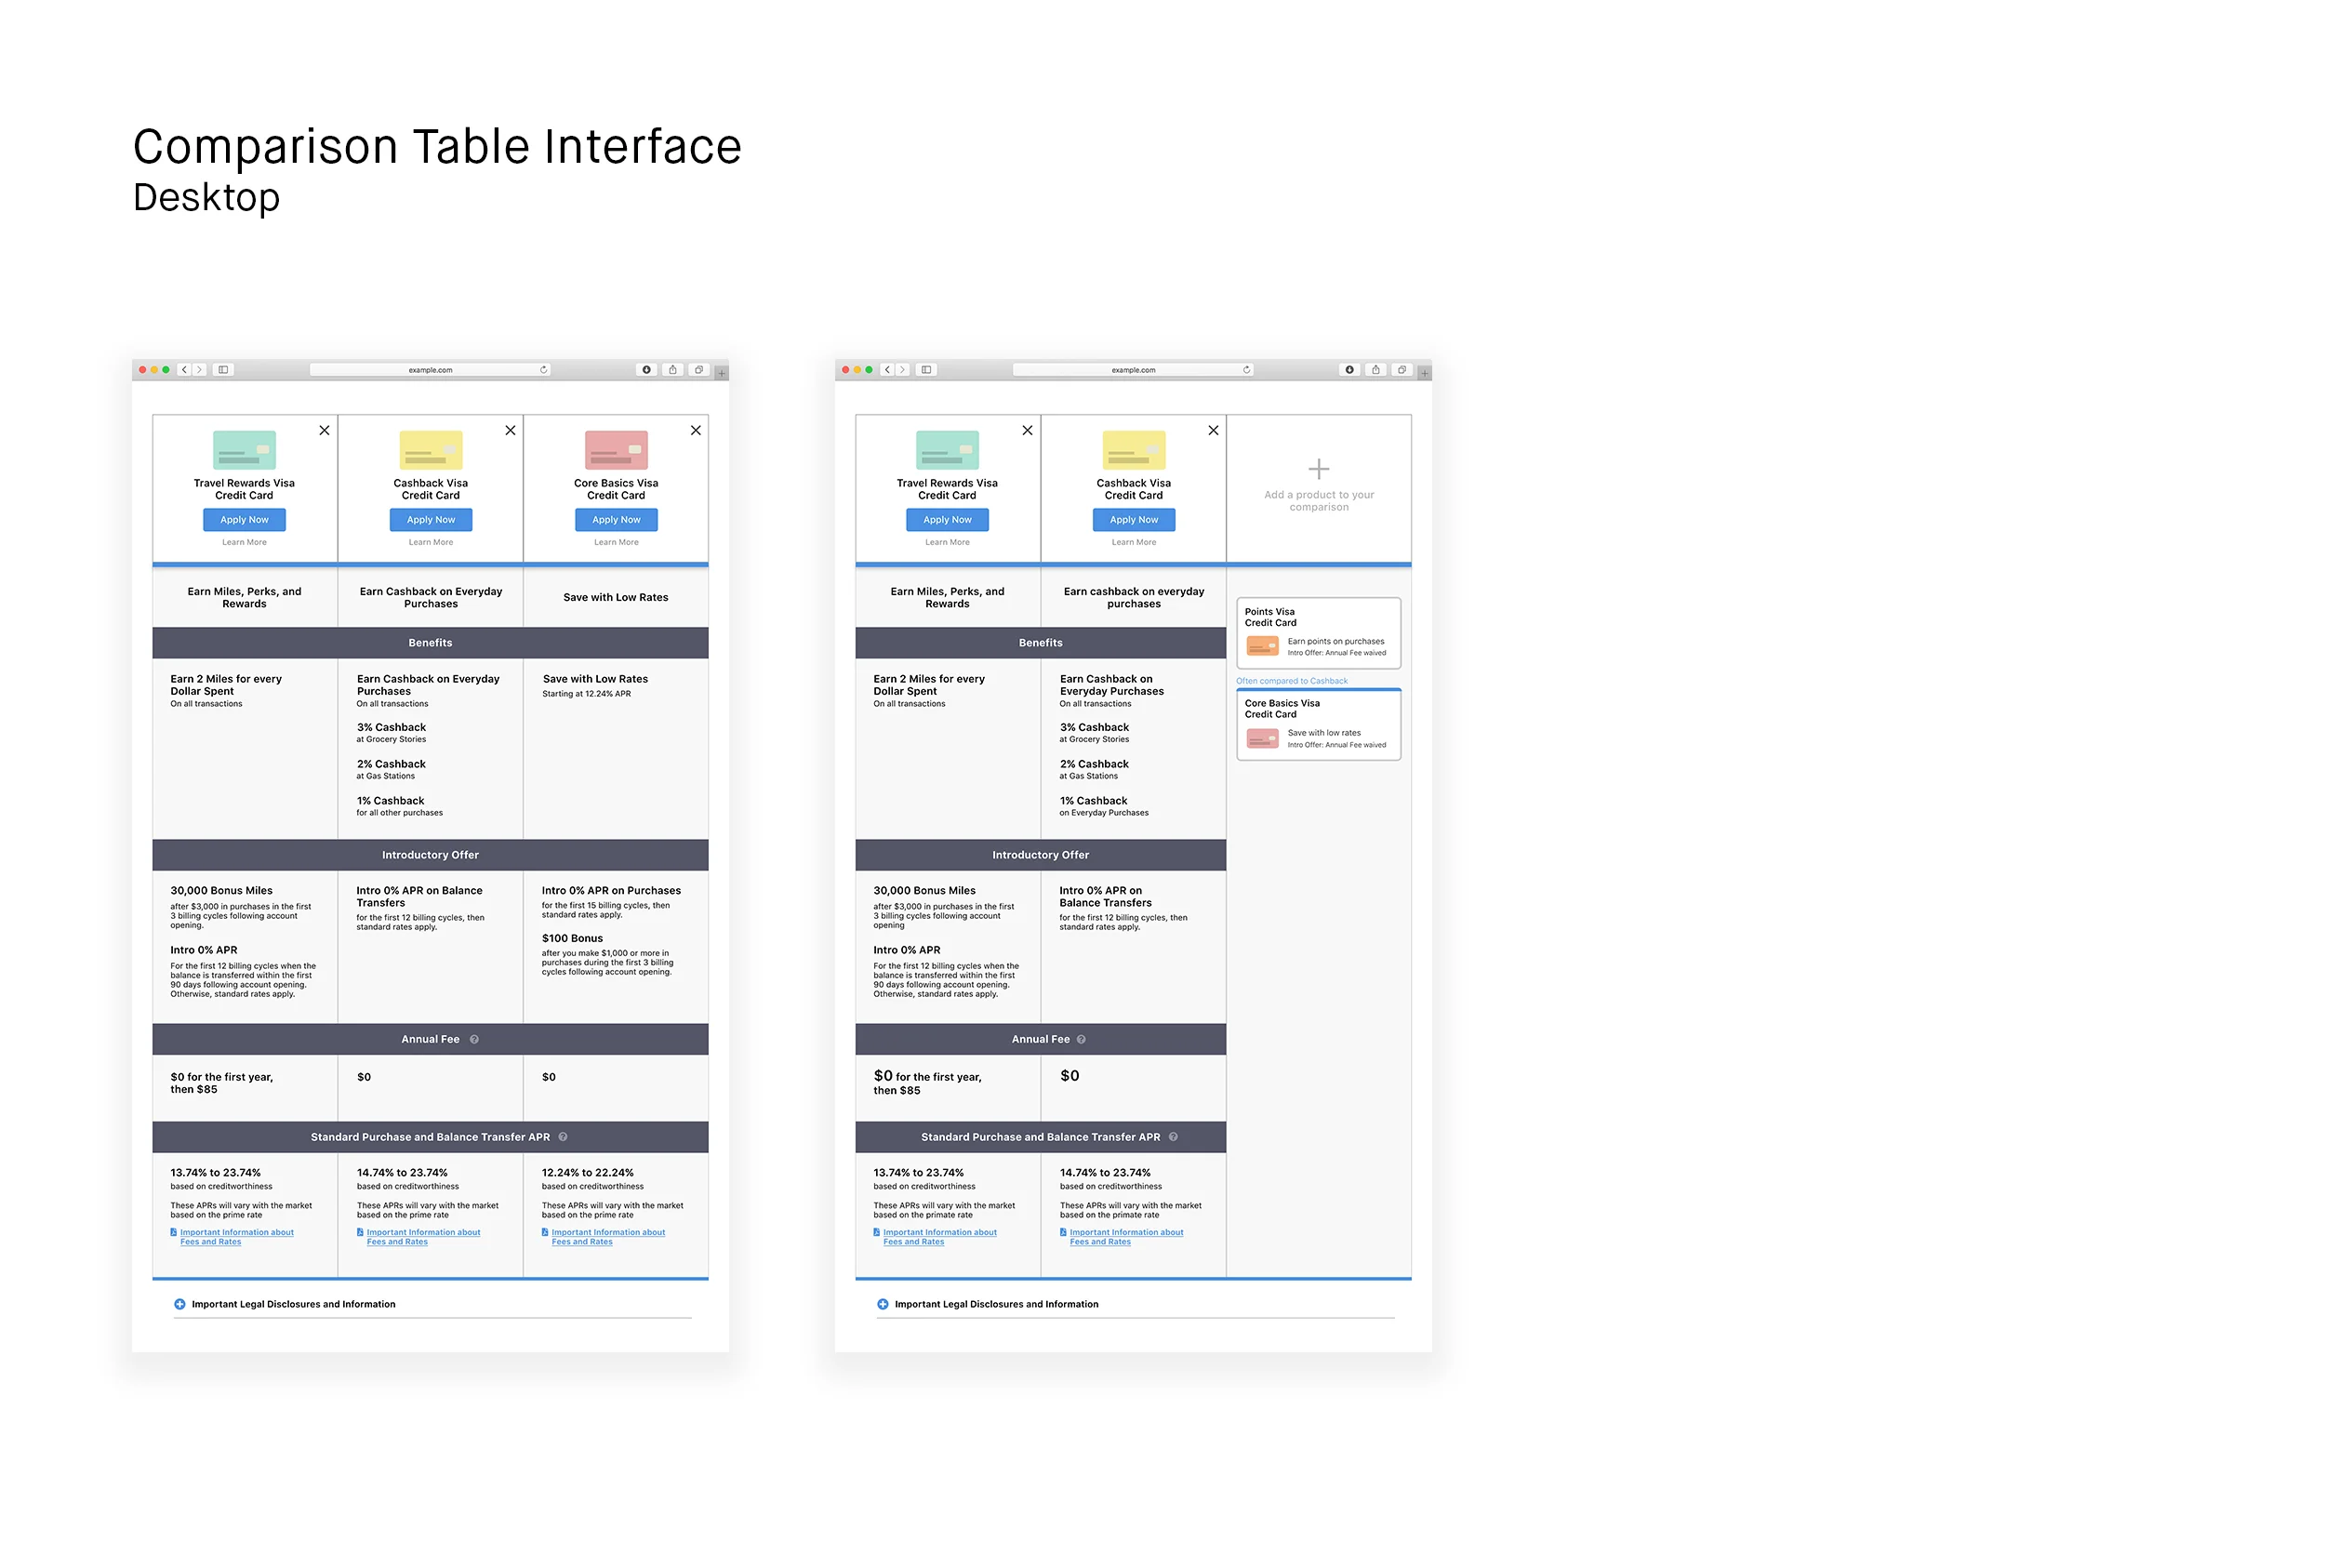Screen dimensions: 2325x1568
Task: Remove Cashback Visa card in left browser
Action: coord(510,430)
